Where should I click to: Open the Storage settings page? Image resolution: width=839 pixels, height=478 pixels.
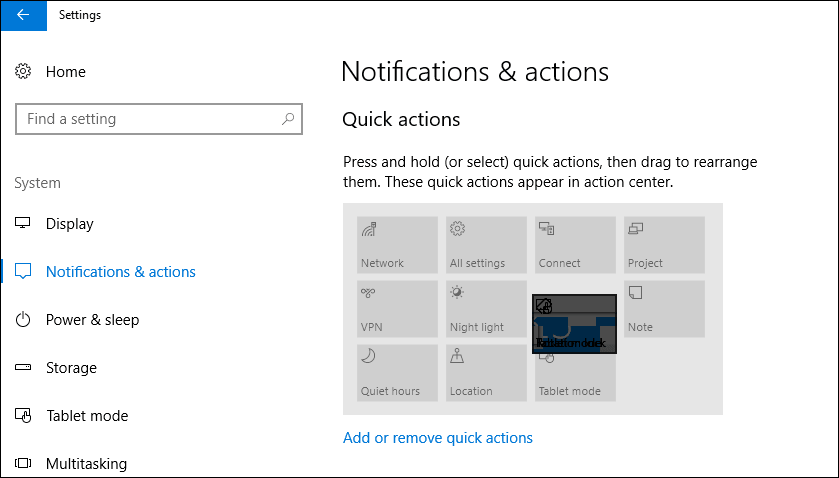(71, 368)
